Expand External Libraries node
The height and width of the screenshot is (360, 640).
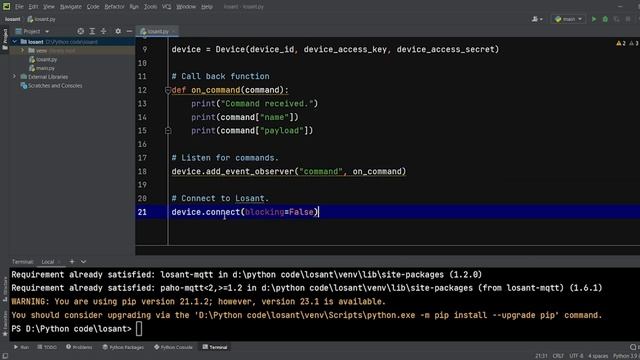tap(15, 77)
